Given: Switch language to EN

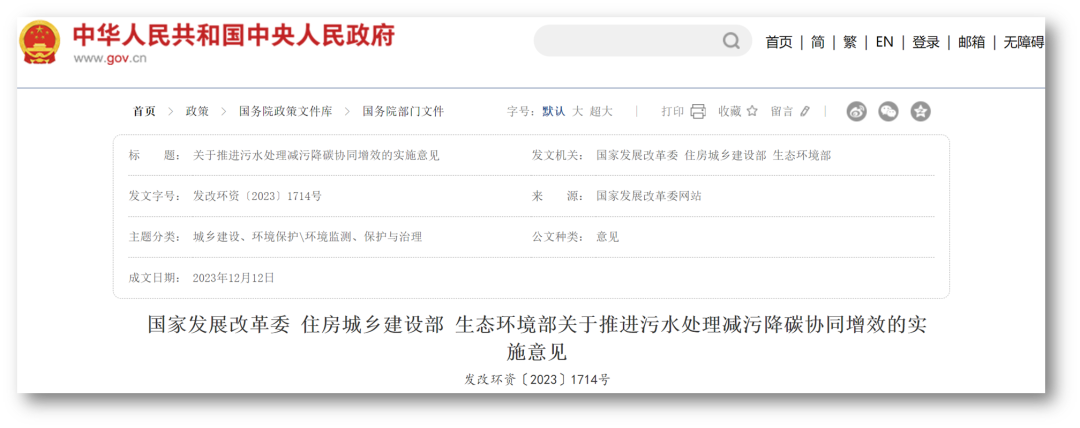Looking at the screenshot, I should 884,42.
